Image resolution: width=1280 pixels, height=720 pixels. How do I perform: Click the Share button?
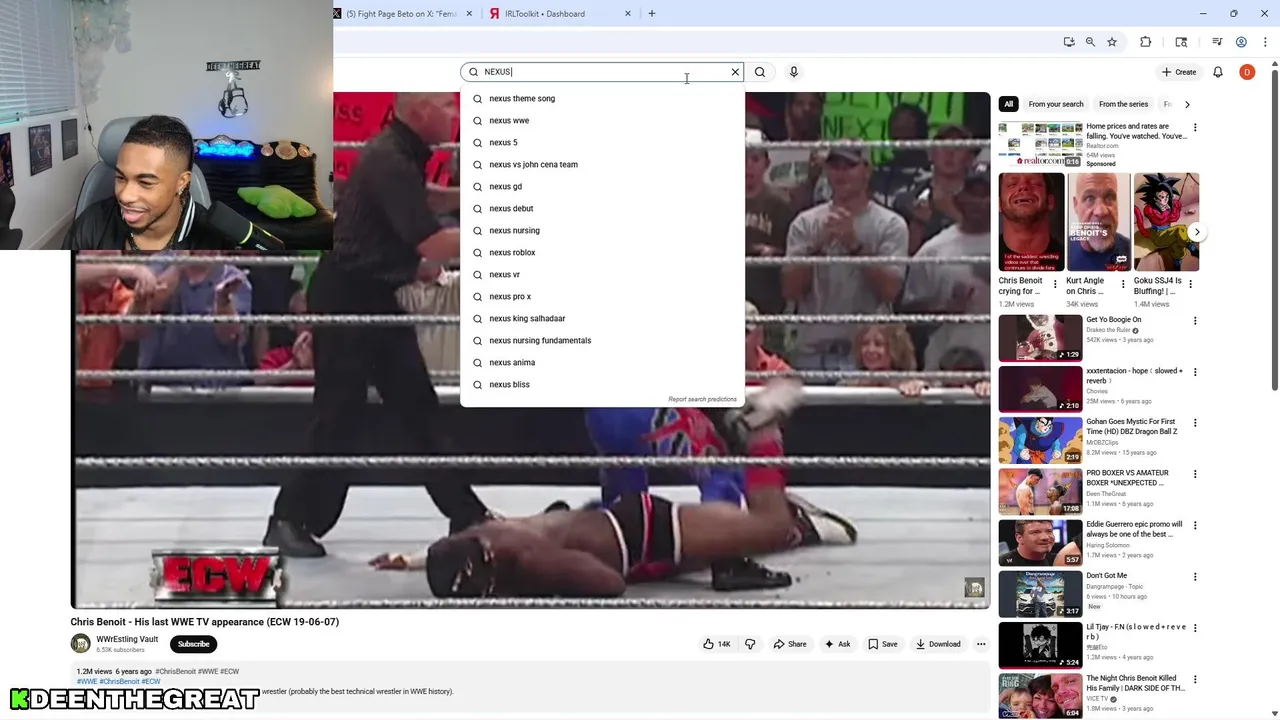tap(790, 644)
